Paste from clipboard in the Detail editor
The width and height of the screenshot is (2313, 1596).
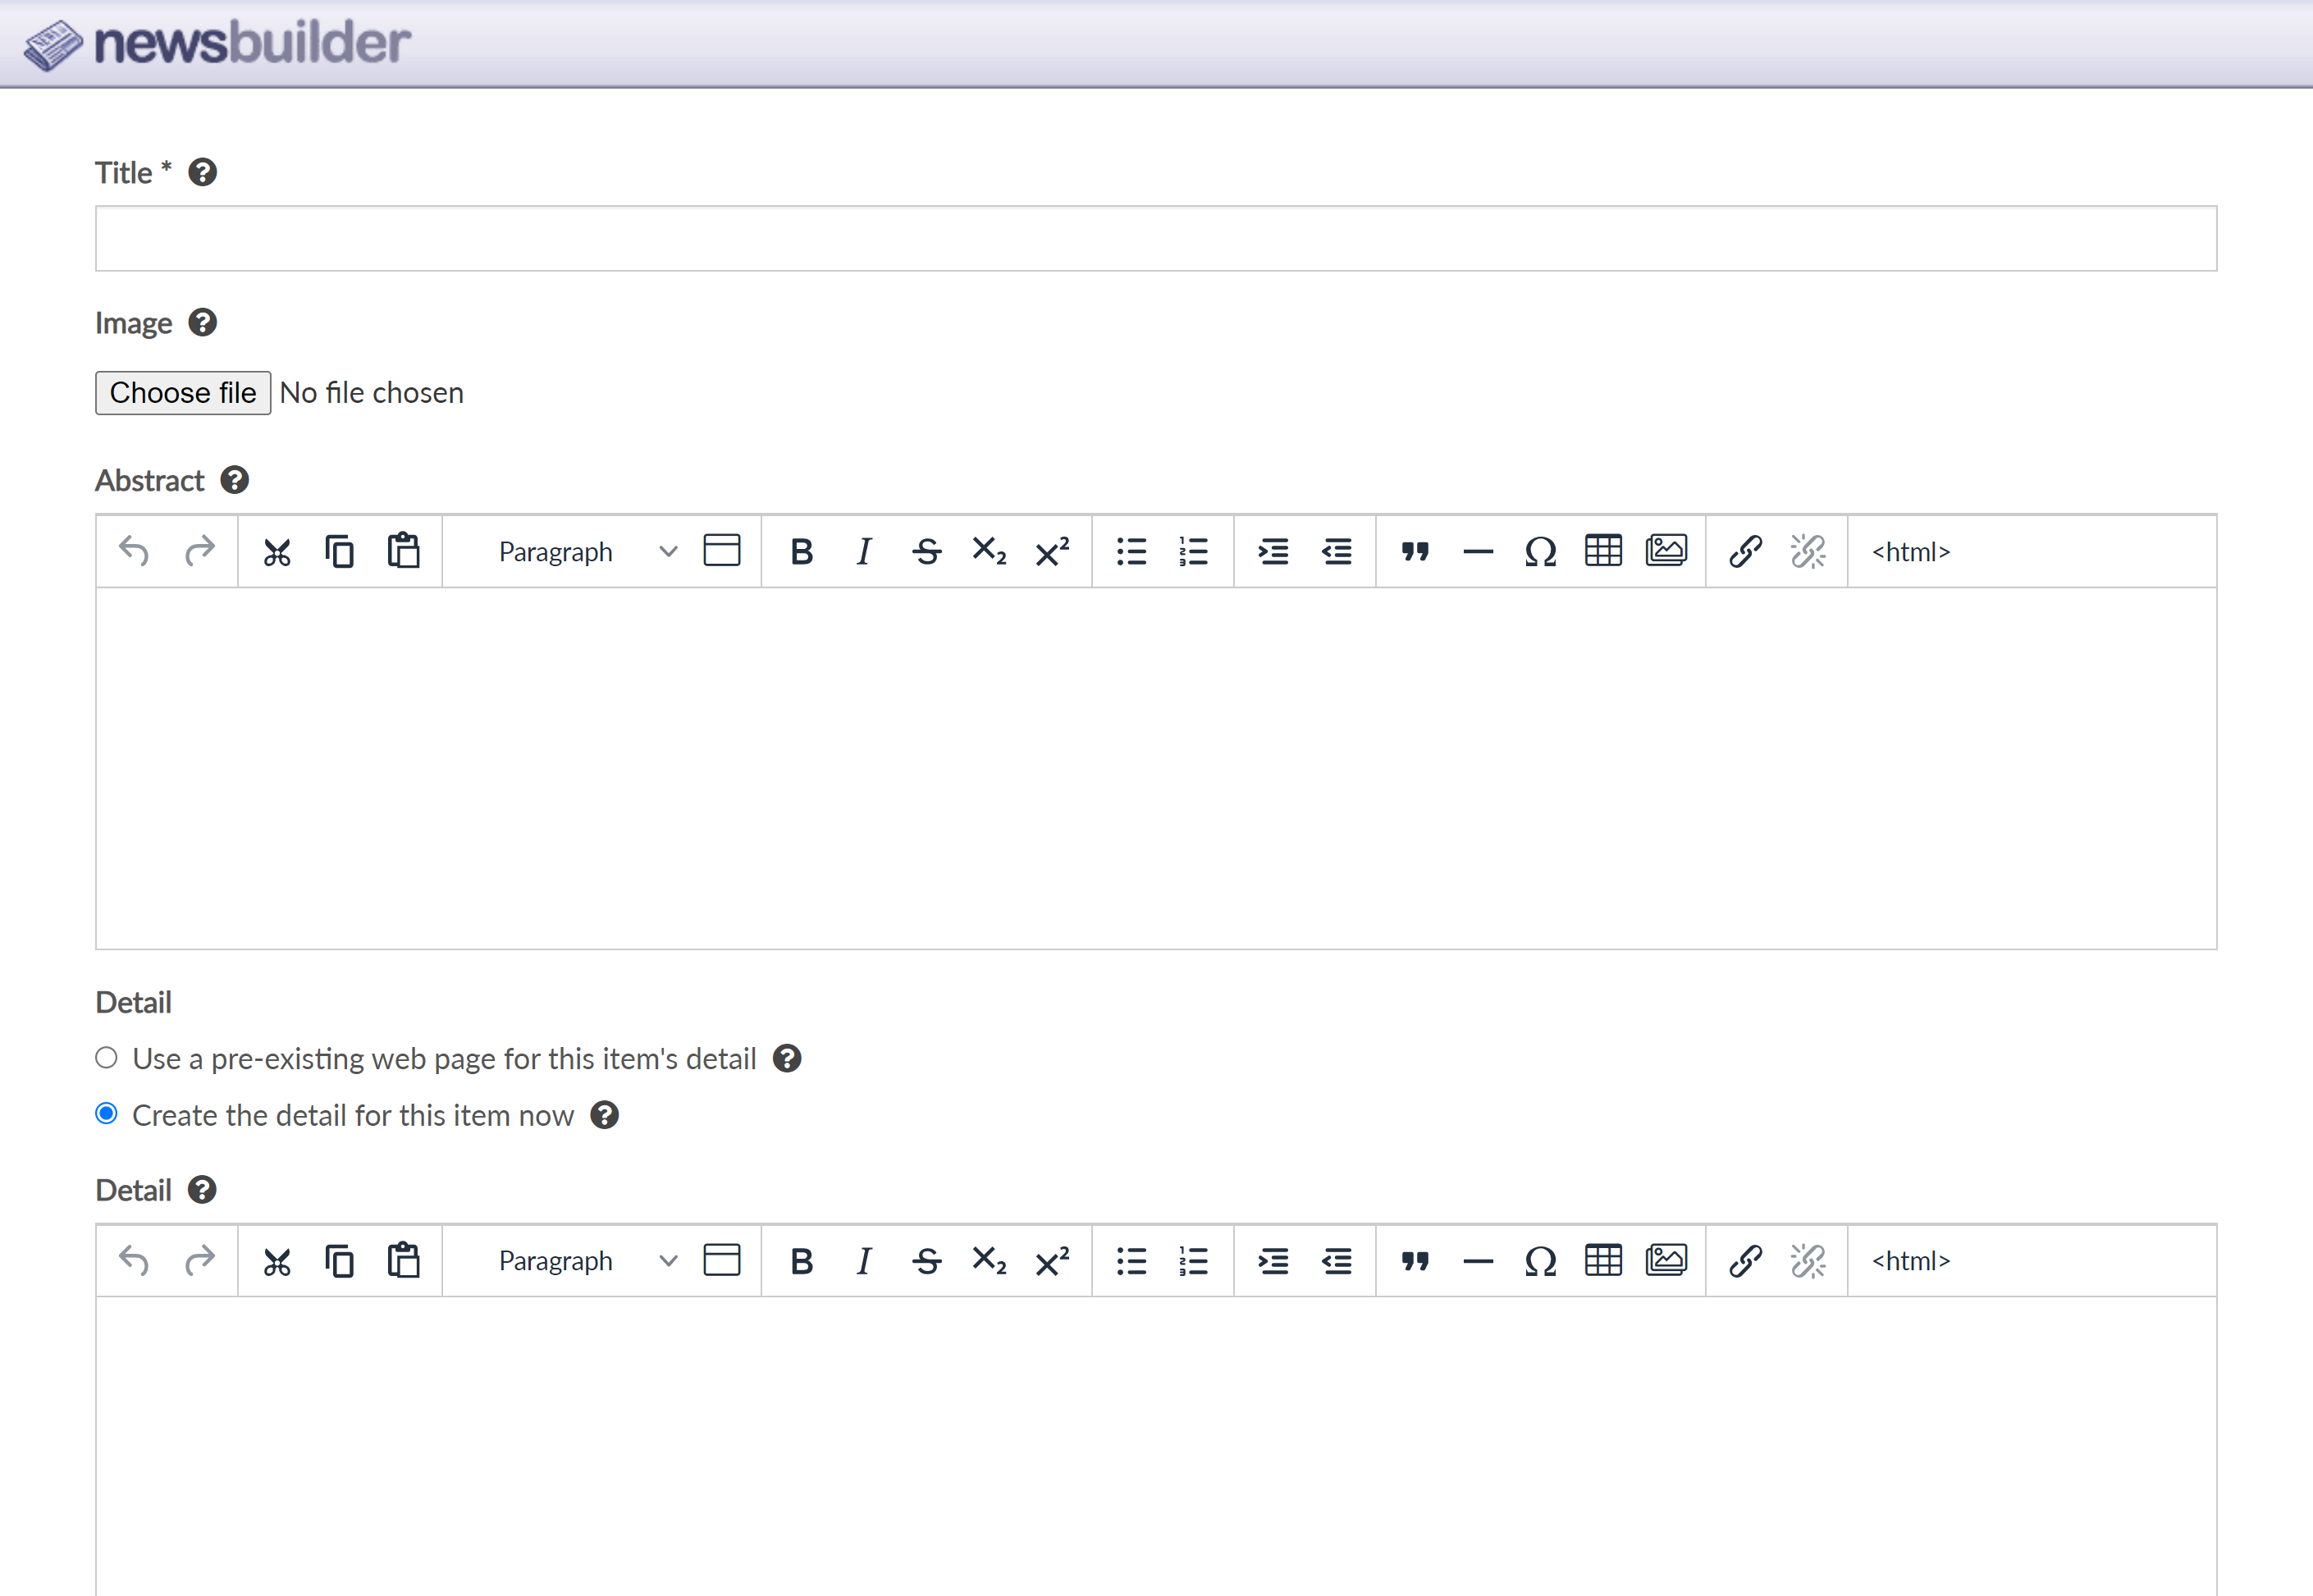pos(403,1260)
